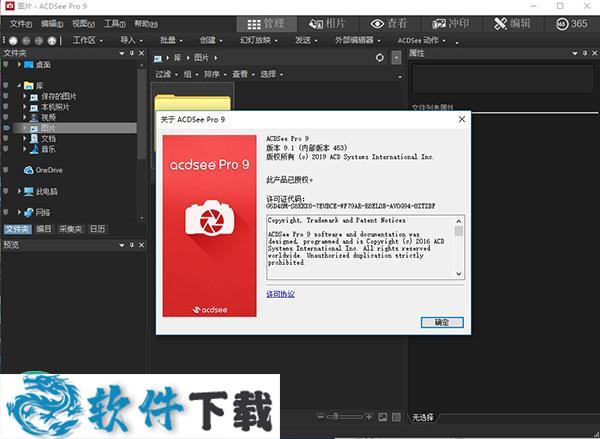Toggle Easy-Select marker for 网络
The image size is (600, 439).
[x=5, y=212]
